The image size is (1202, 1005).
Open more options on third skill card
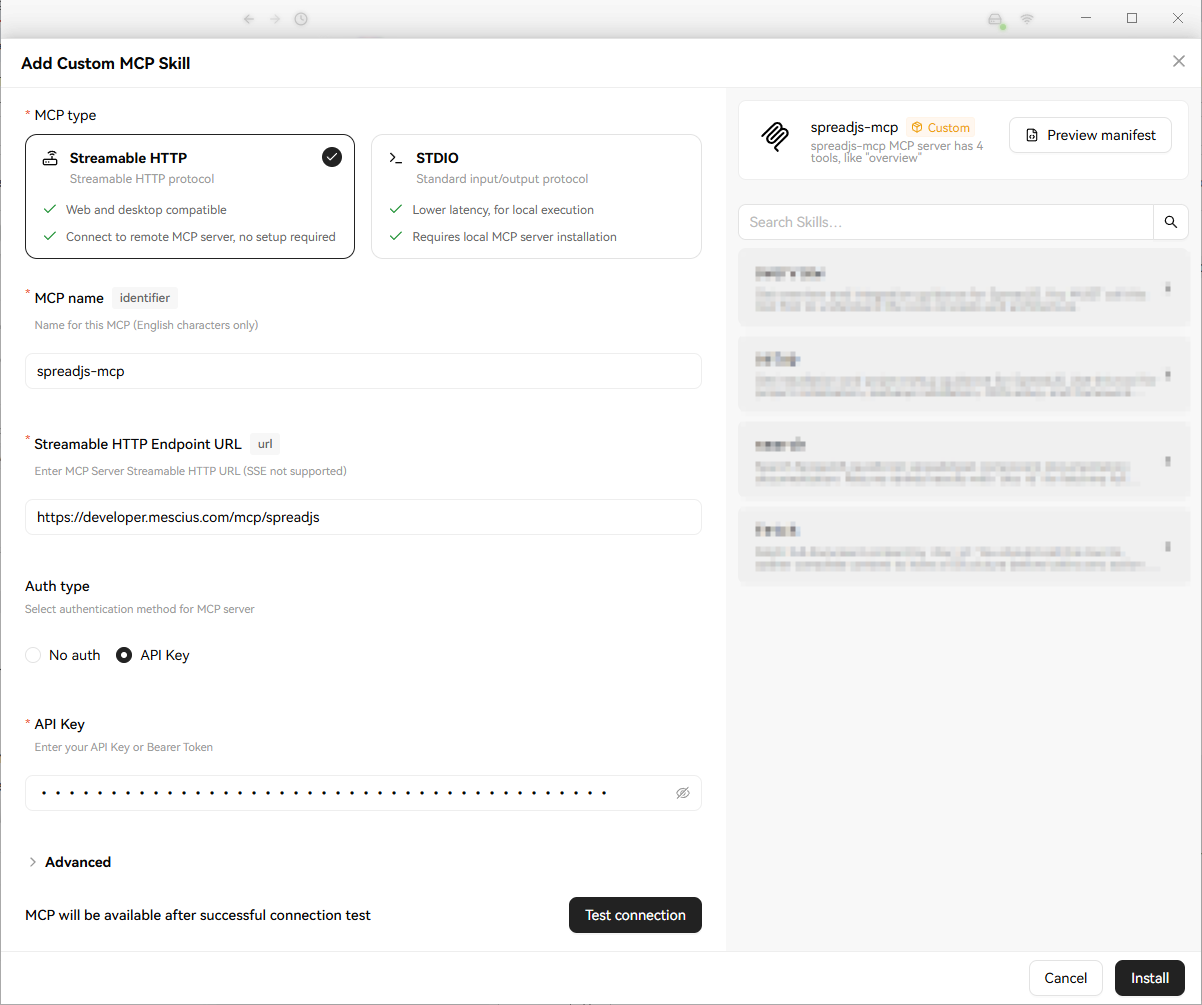tap(1168, 461)
